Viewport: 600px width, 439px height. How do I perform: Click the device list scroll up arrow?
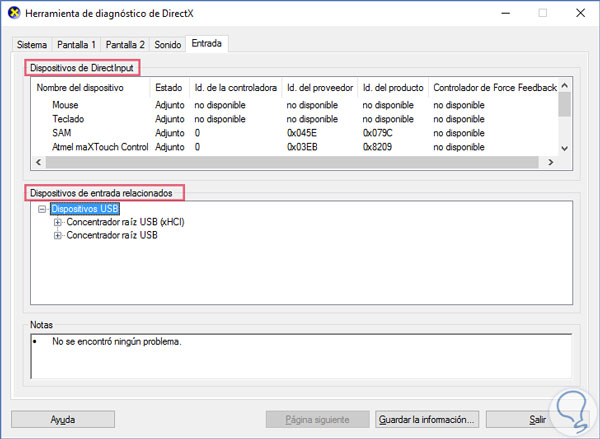pyautogui.click(x=564, y=86)
